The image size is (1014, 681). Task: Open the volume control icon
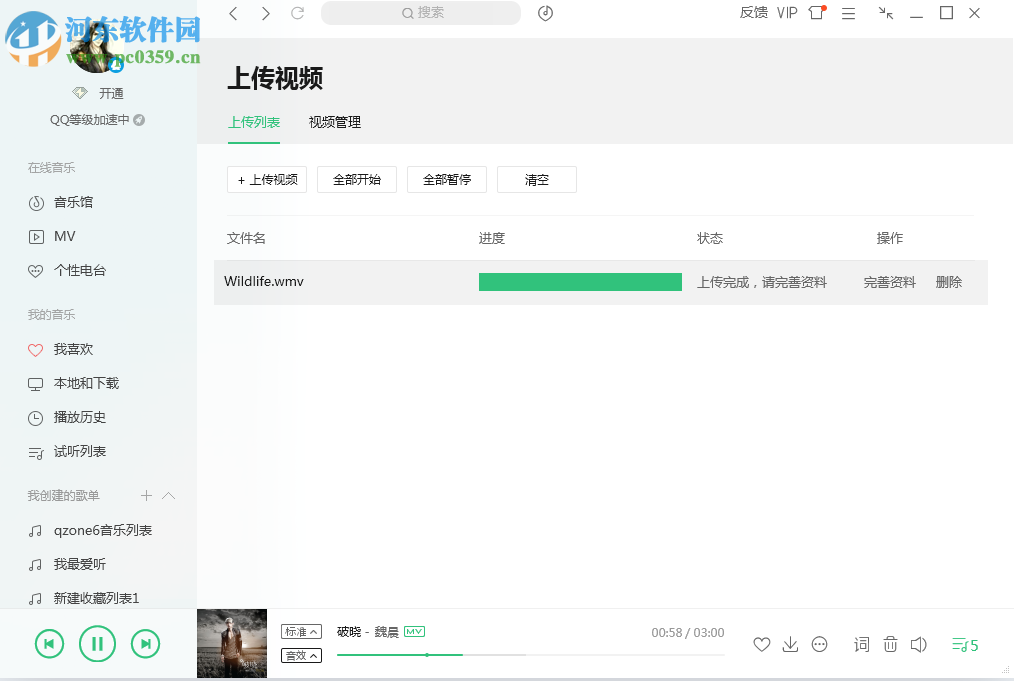pyautogui.click(x=919, y=644)
